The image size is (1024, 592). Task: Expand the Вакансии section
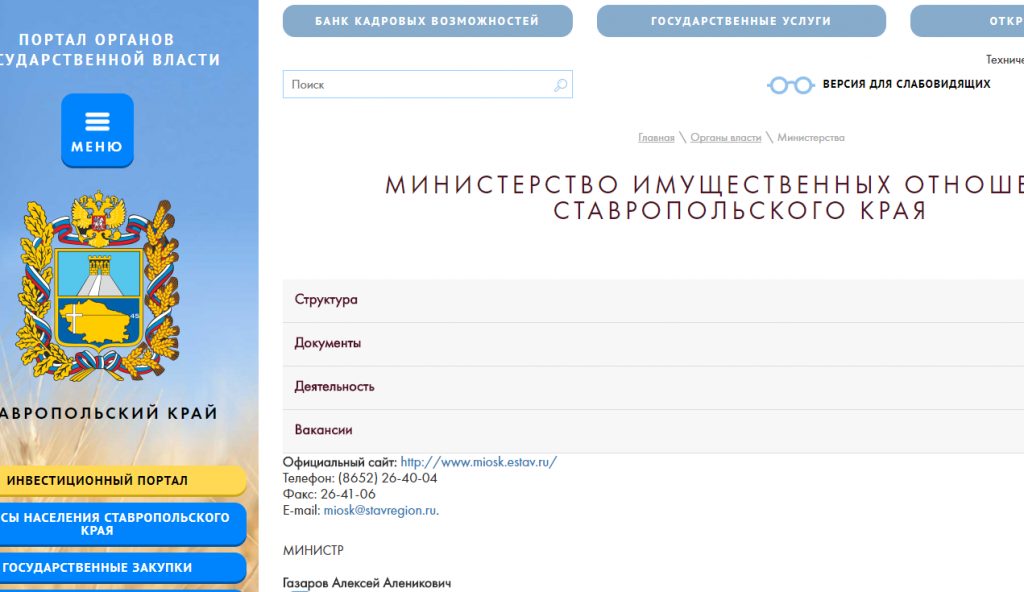tap(323, 430)
